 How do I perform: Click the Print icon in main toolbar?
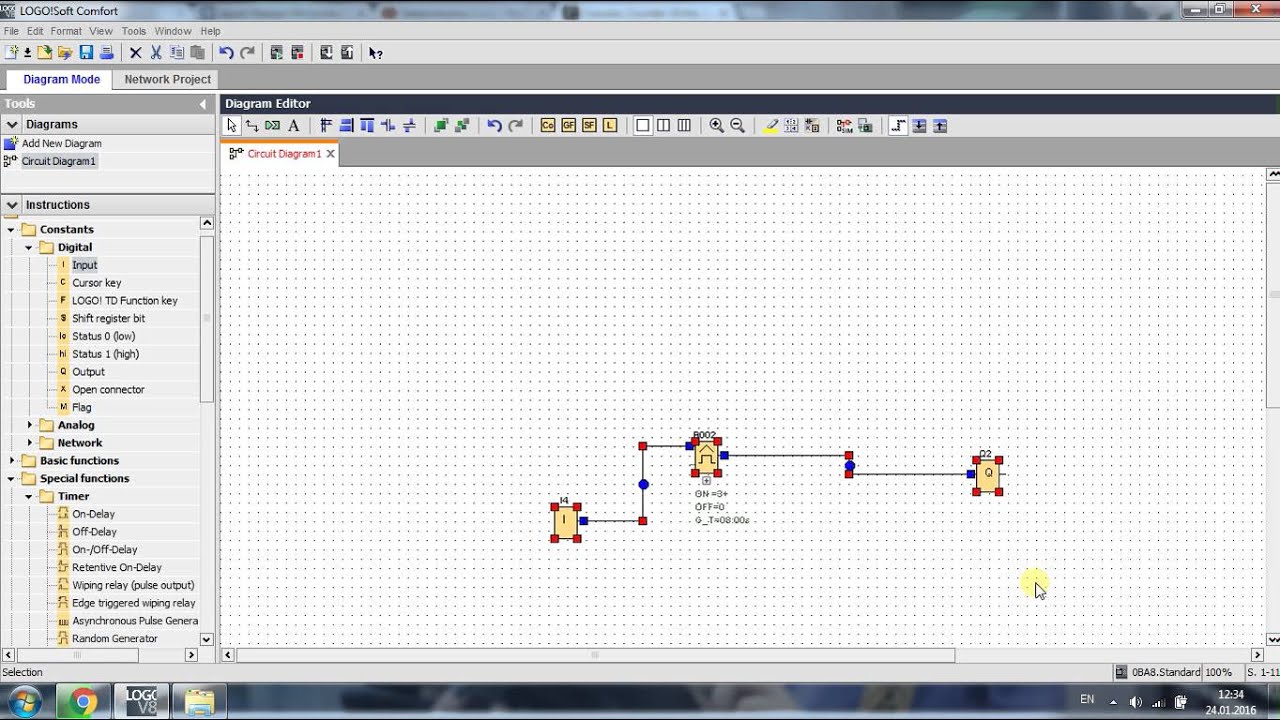tap(106, 52)
